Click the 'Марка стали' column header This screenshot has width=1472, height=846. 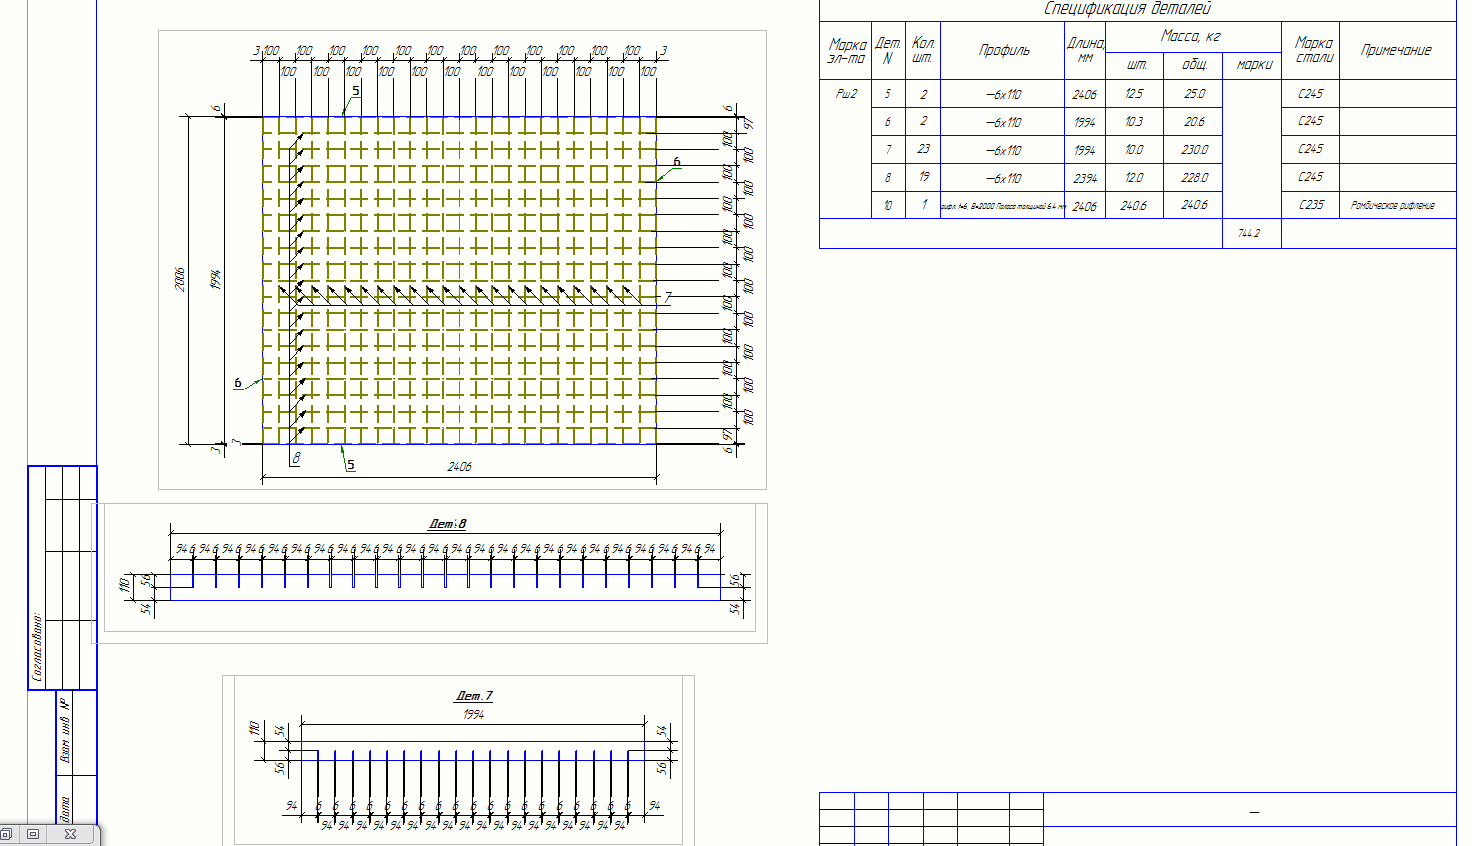pos(1313,50)
